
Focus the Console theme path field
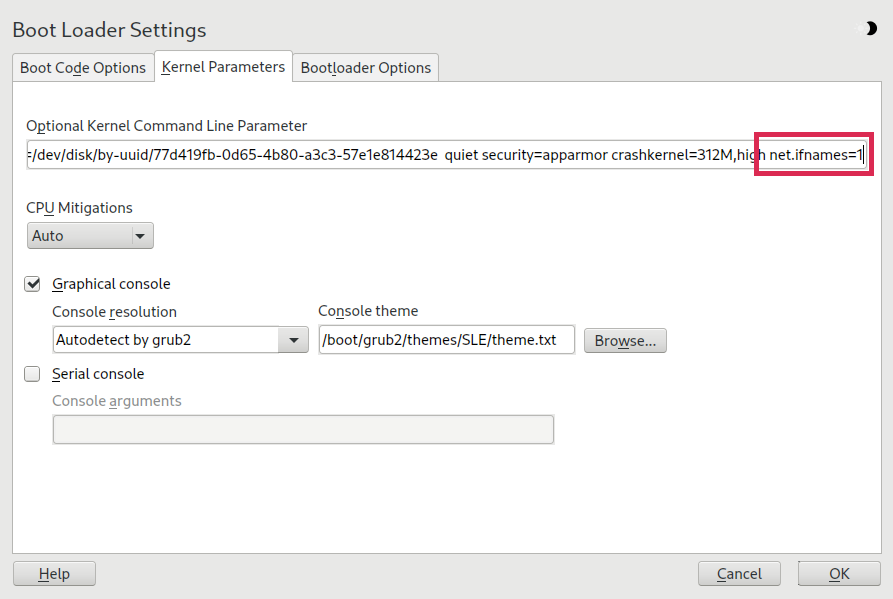pos(446,340)
